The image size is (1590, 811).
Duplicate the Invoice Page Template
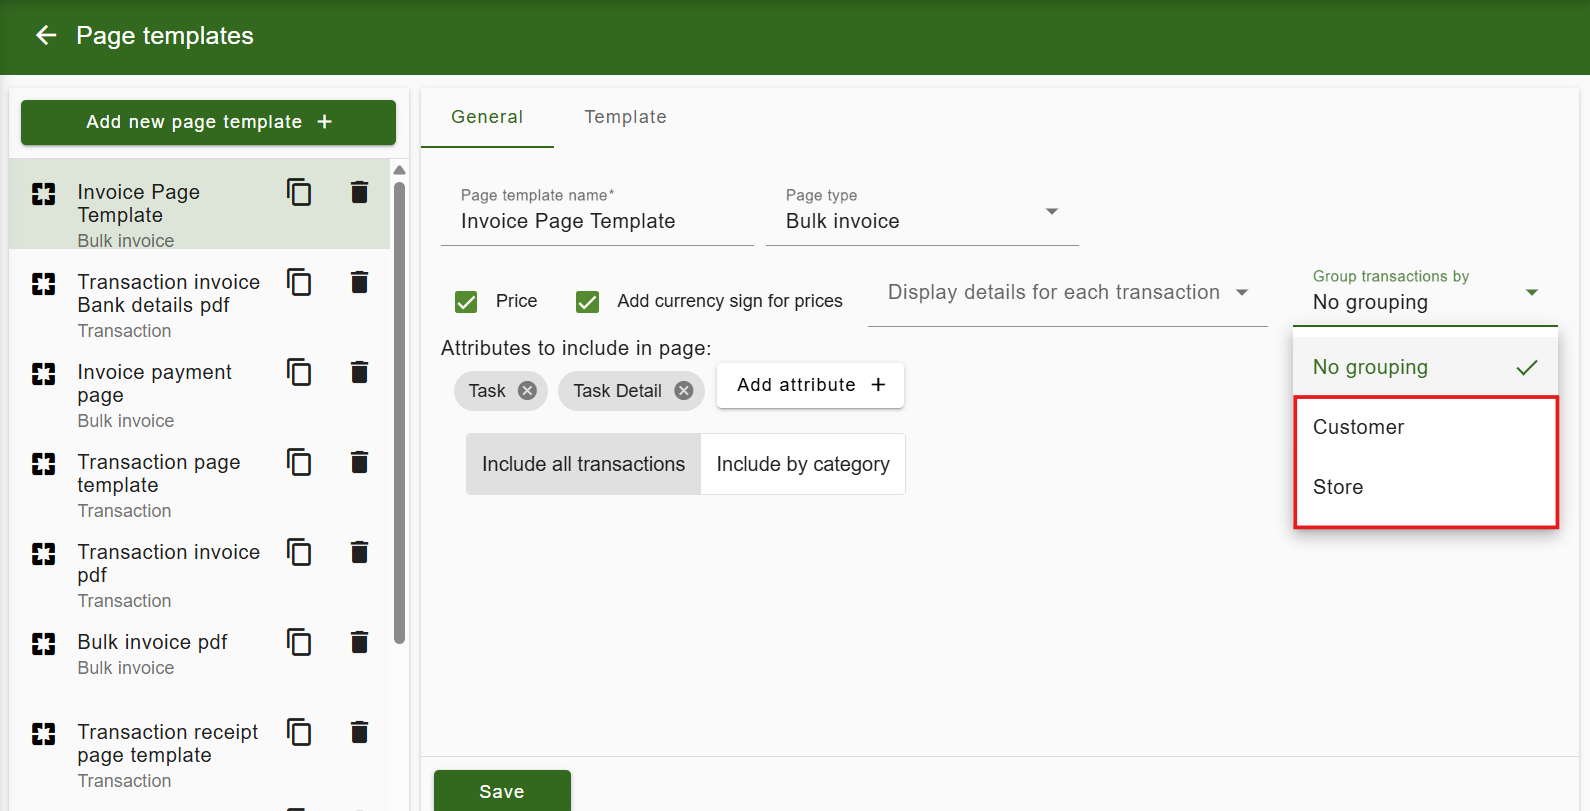(x=299, y=192)
